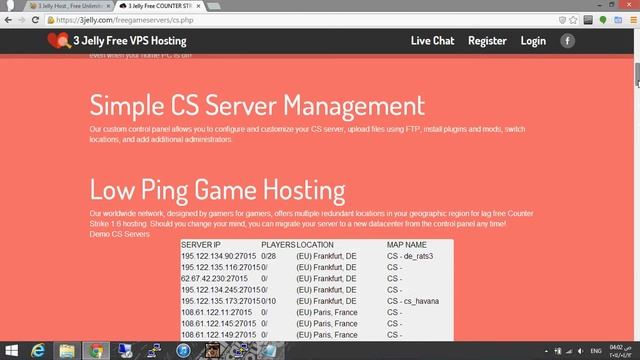Click server IP 195.122.134.245:27015
640x360 pixels.
pos(220,290)
